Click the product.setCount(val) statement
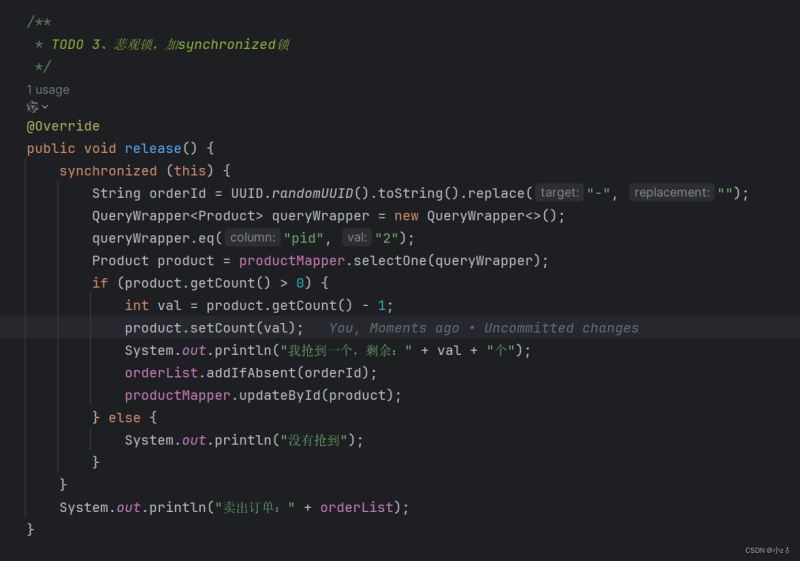Viewport: 800px width, 561px height. pos(214,328)
